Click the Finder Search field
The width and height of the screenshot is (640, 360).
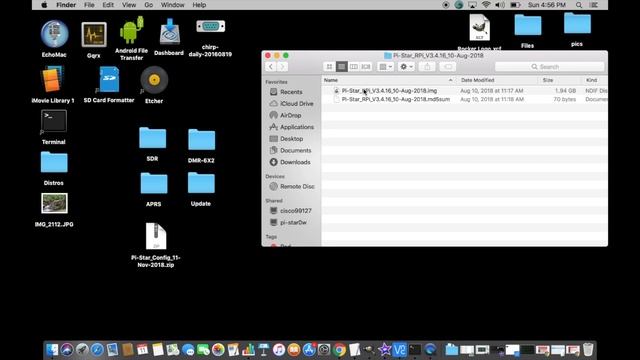(x=549, y=67)
